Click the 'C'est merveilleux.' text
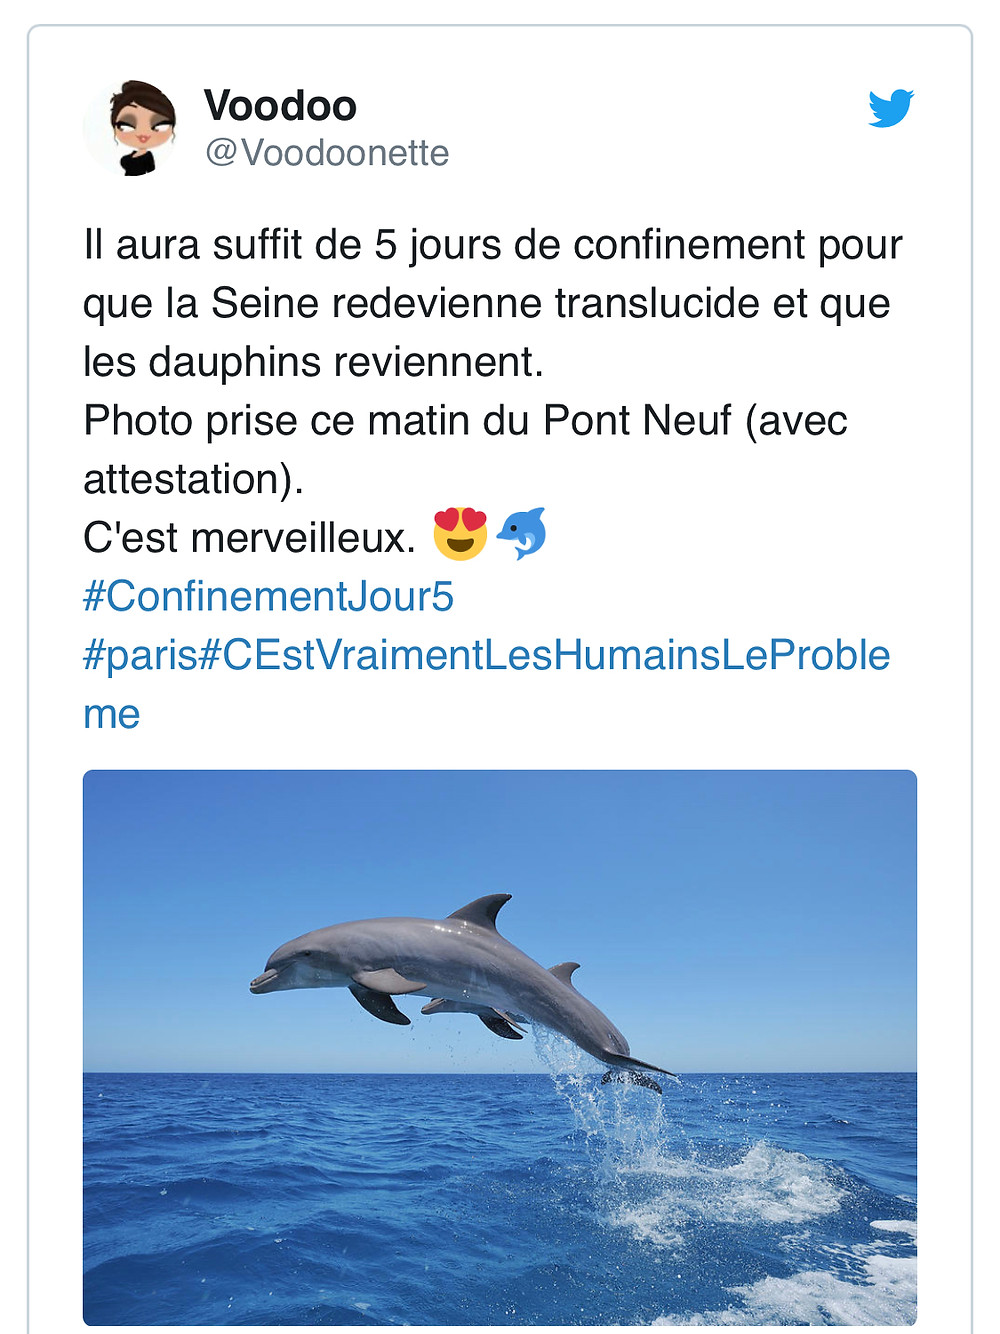This screenshot has height=1334, width=1000. point(249,538)
